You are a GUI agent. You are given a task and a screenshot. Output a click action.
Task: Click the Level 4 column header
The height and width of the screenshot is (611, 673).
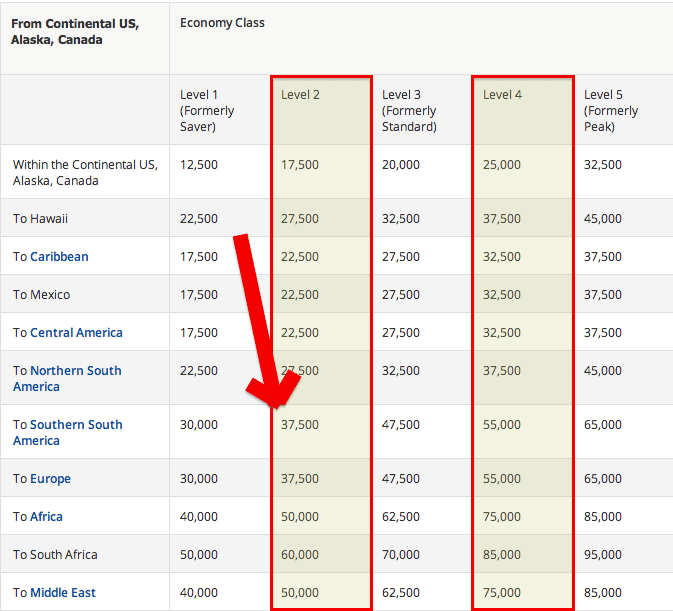pos(502,95)
